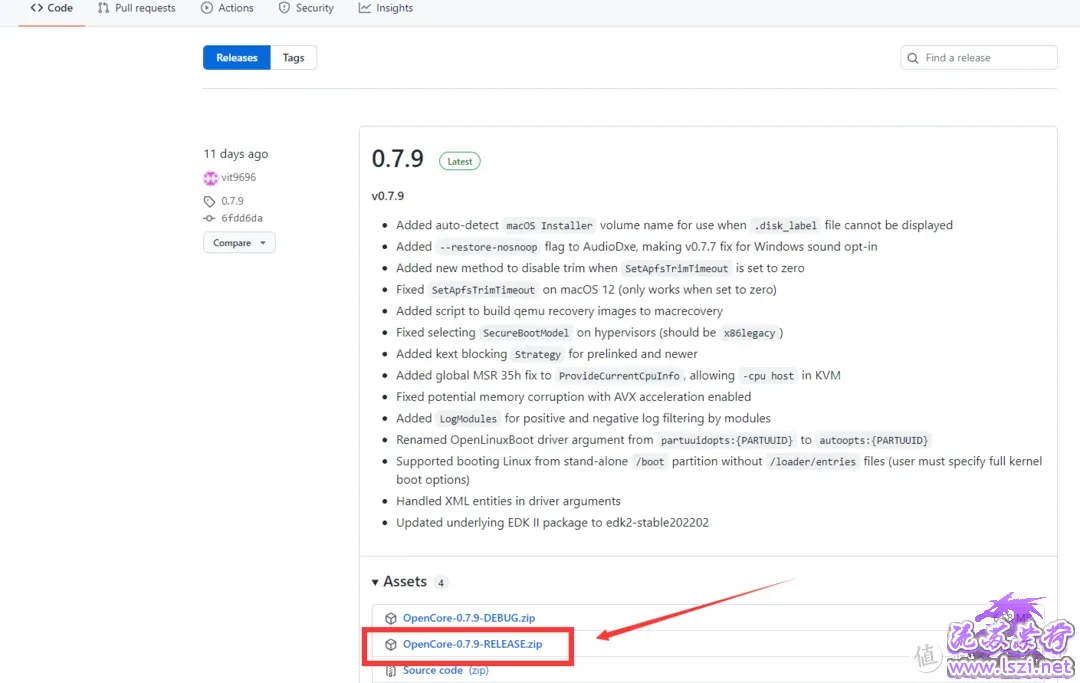
Task: Click the '/boot' code snippet
Action: tap(650, 462)
